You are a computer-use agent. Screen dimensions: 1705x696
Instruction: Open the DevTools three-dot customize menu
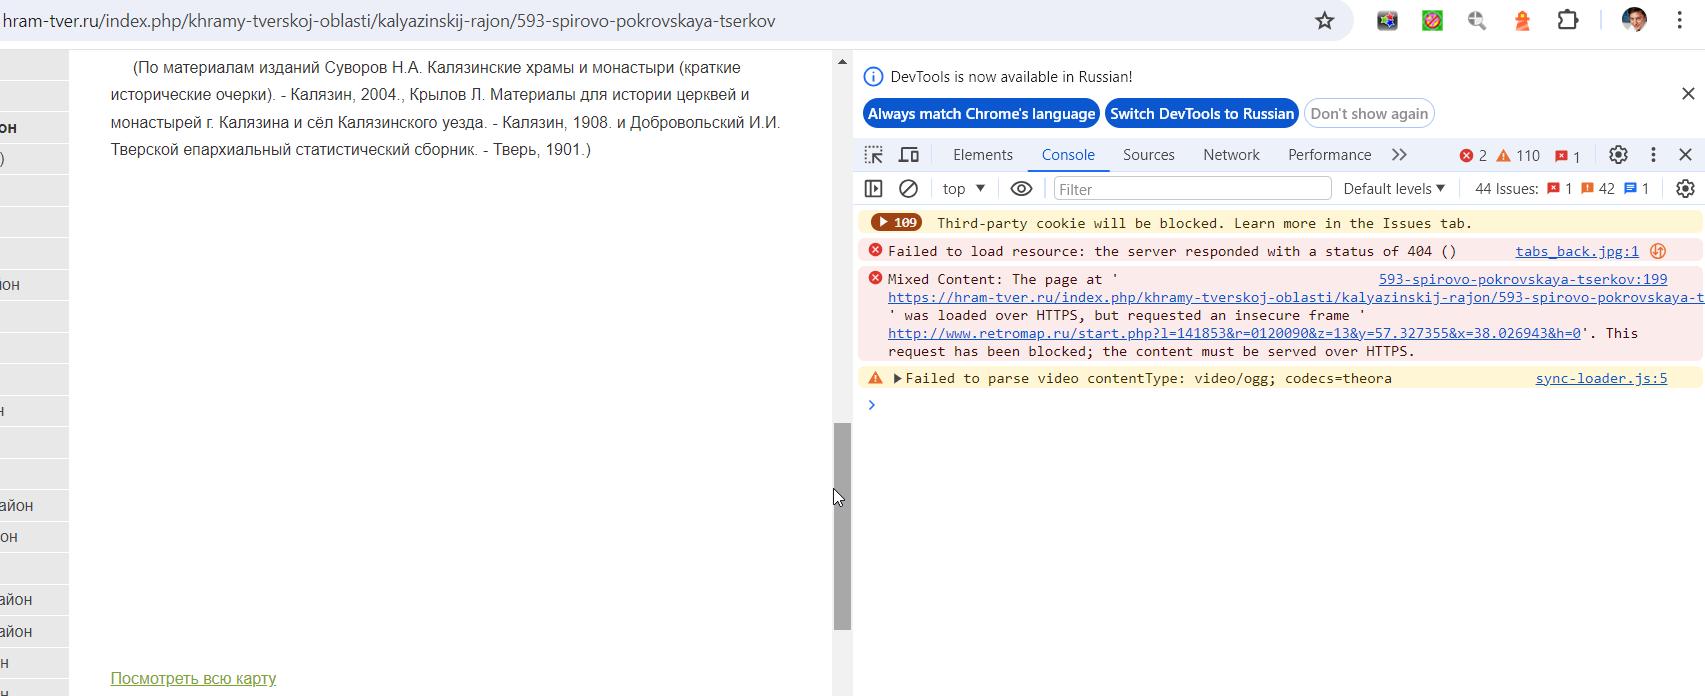pyautogui.click(x=1653, y=155)
